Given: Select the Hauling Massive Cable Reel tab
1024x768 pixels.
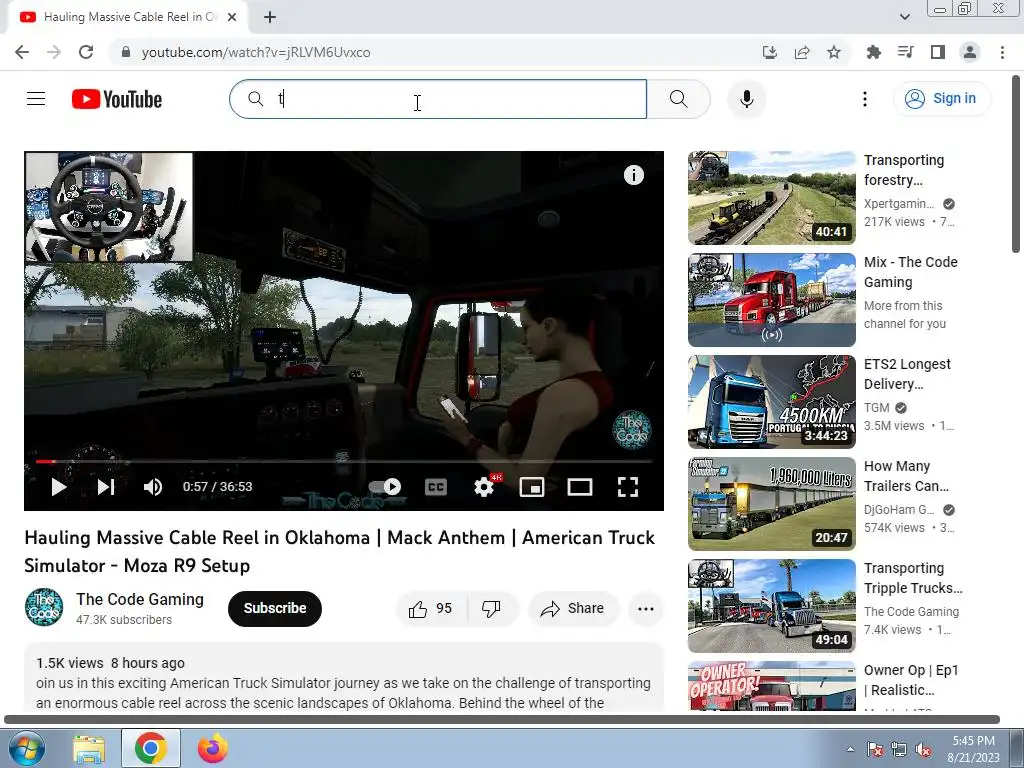Looking at the screenshot, I should pos(128,17).
